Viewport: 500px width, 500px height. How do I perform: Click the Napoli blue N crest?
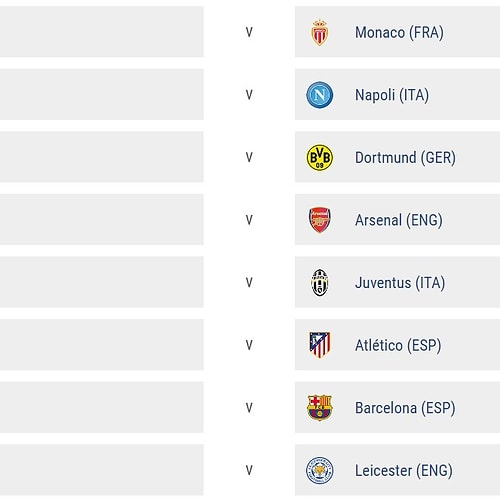point(320,95)
